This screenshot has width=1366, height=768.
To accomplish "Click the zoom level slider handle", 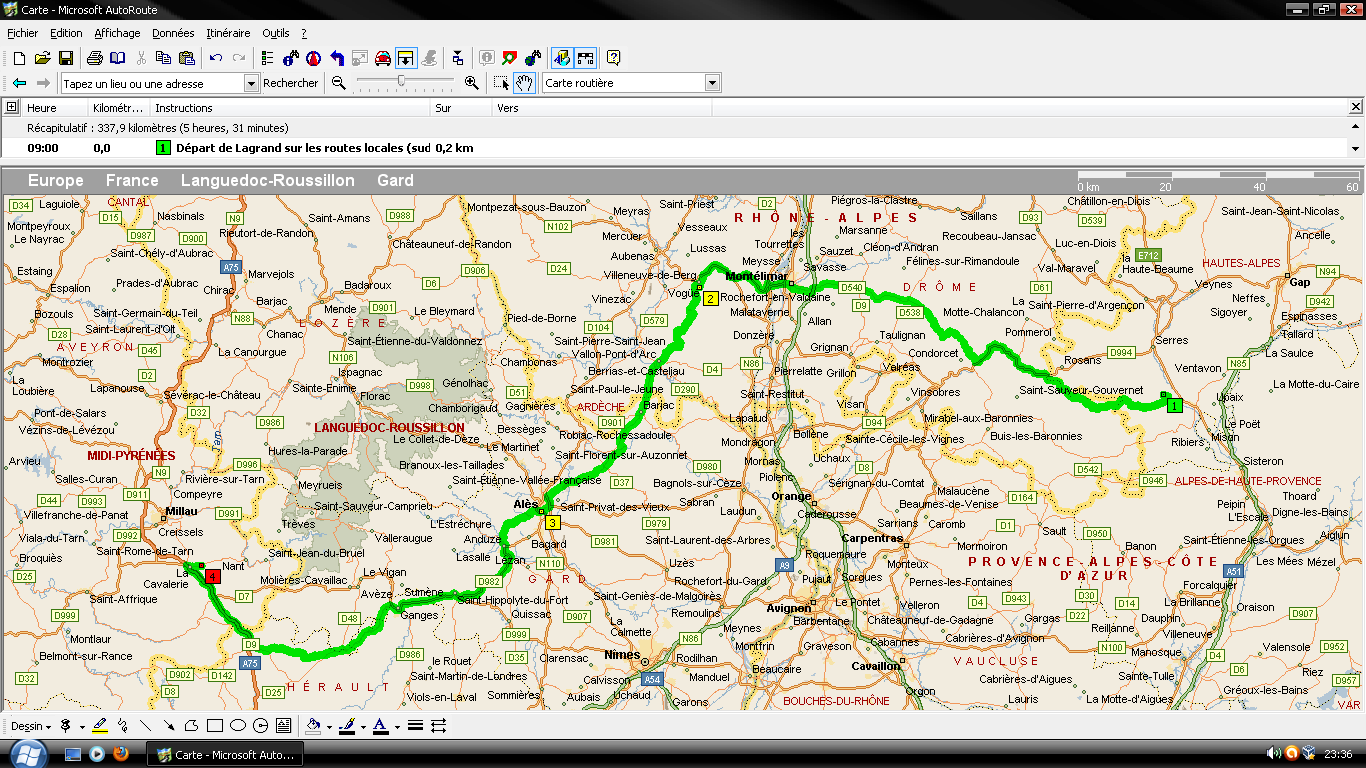I will pyautogui.click(x=401, y=82).
